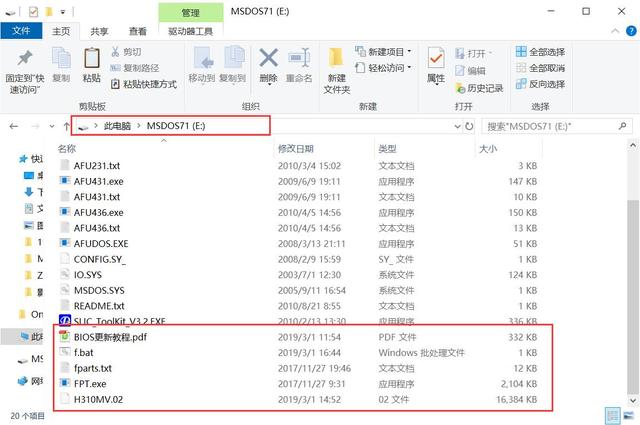Click History (历史记录) icon
This screenshot has width=640, height=425.
(x=460, y=88)
